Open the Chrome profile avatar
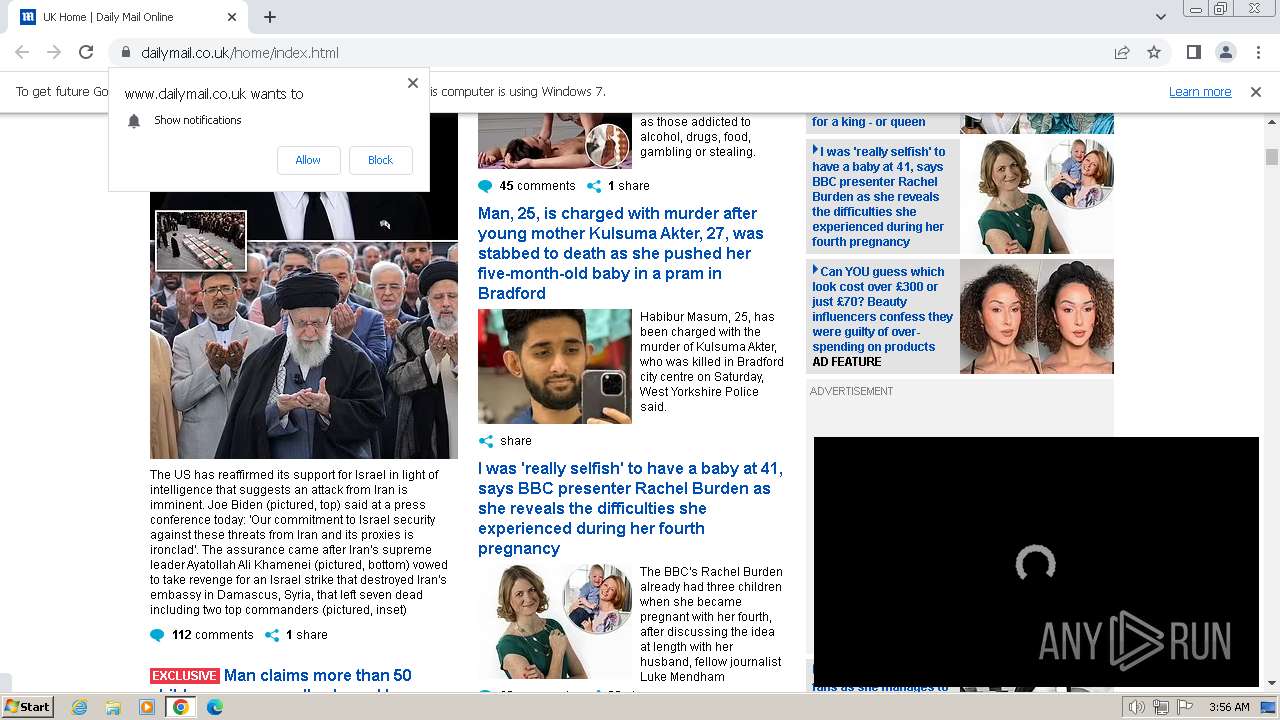Image resolution: width=1280 pixels, height=720 pixels. 1225,52
